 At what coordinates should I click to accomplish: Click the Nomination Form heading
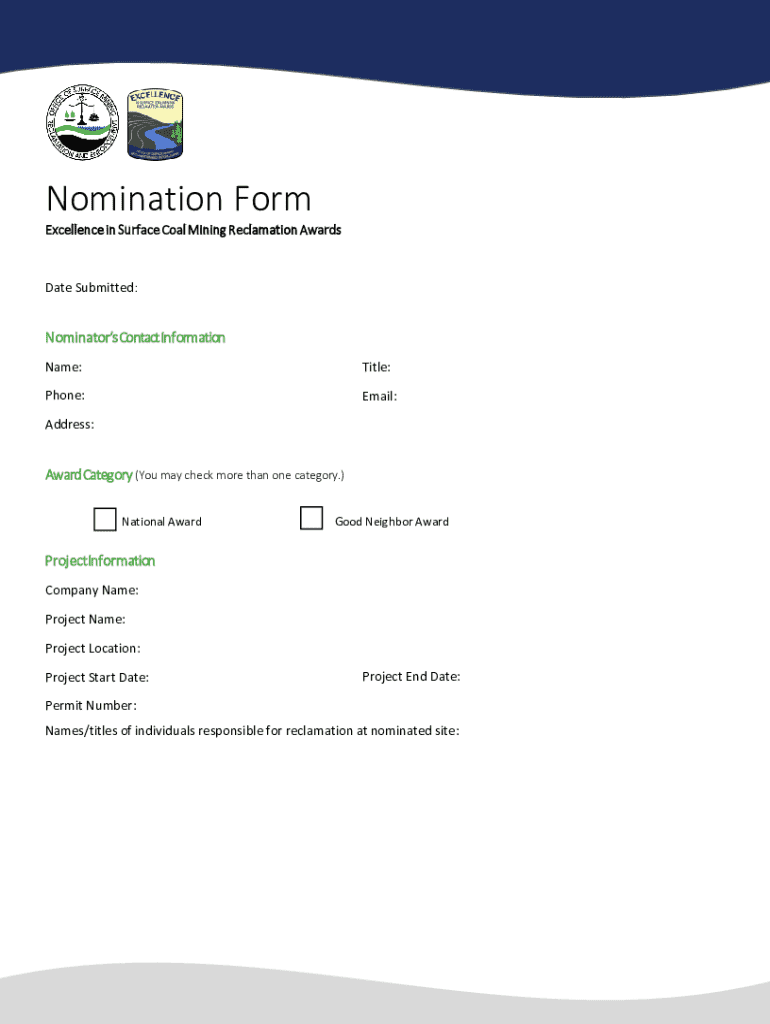(178, 199)
